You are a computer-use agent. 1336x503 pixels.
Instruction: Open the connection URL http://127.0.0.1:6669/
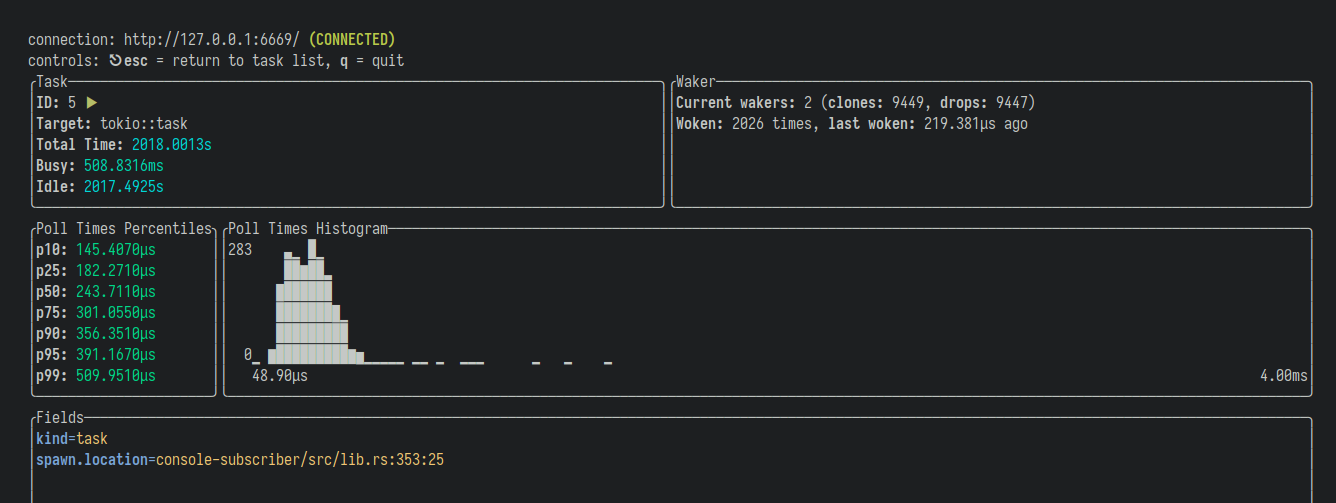coord(212,40)
